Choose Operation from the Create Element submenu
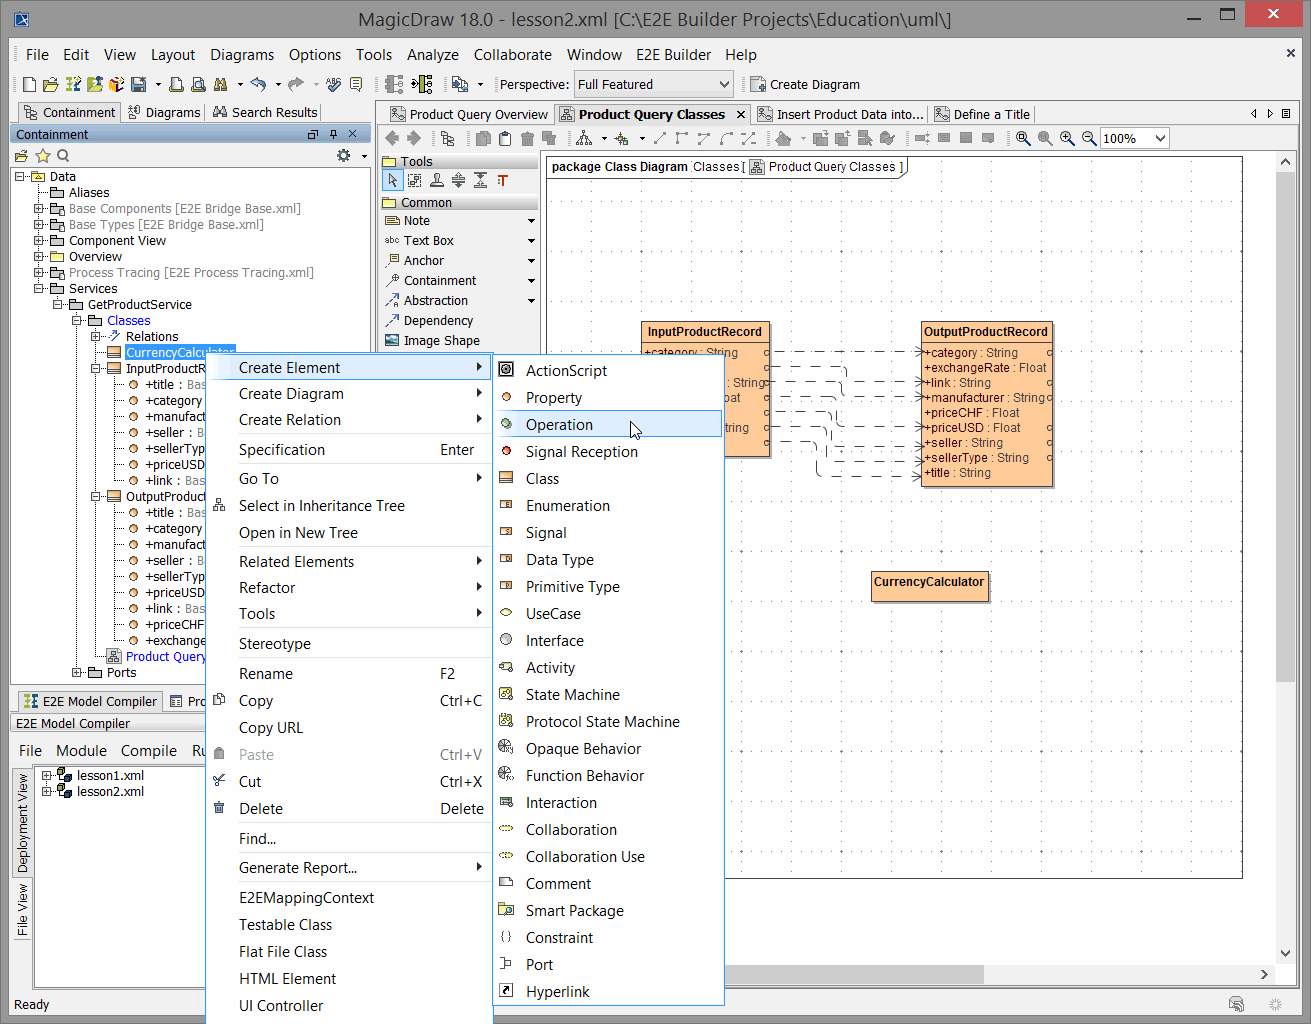 [x=559, y=425]
